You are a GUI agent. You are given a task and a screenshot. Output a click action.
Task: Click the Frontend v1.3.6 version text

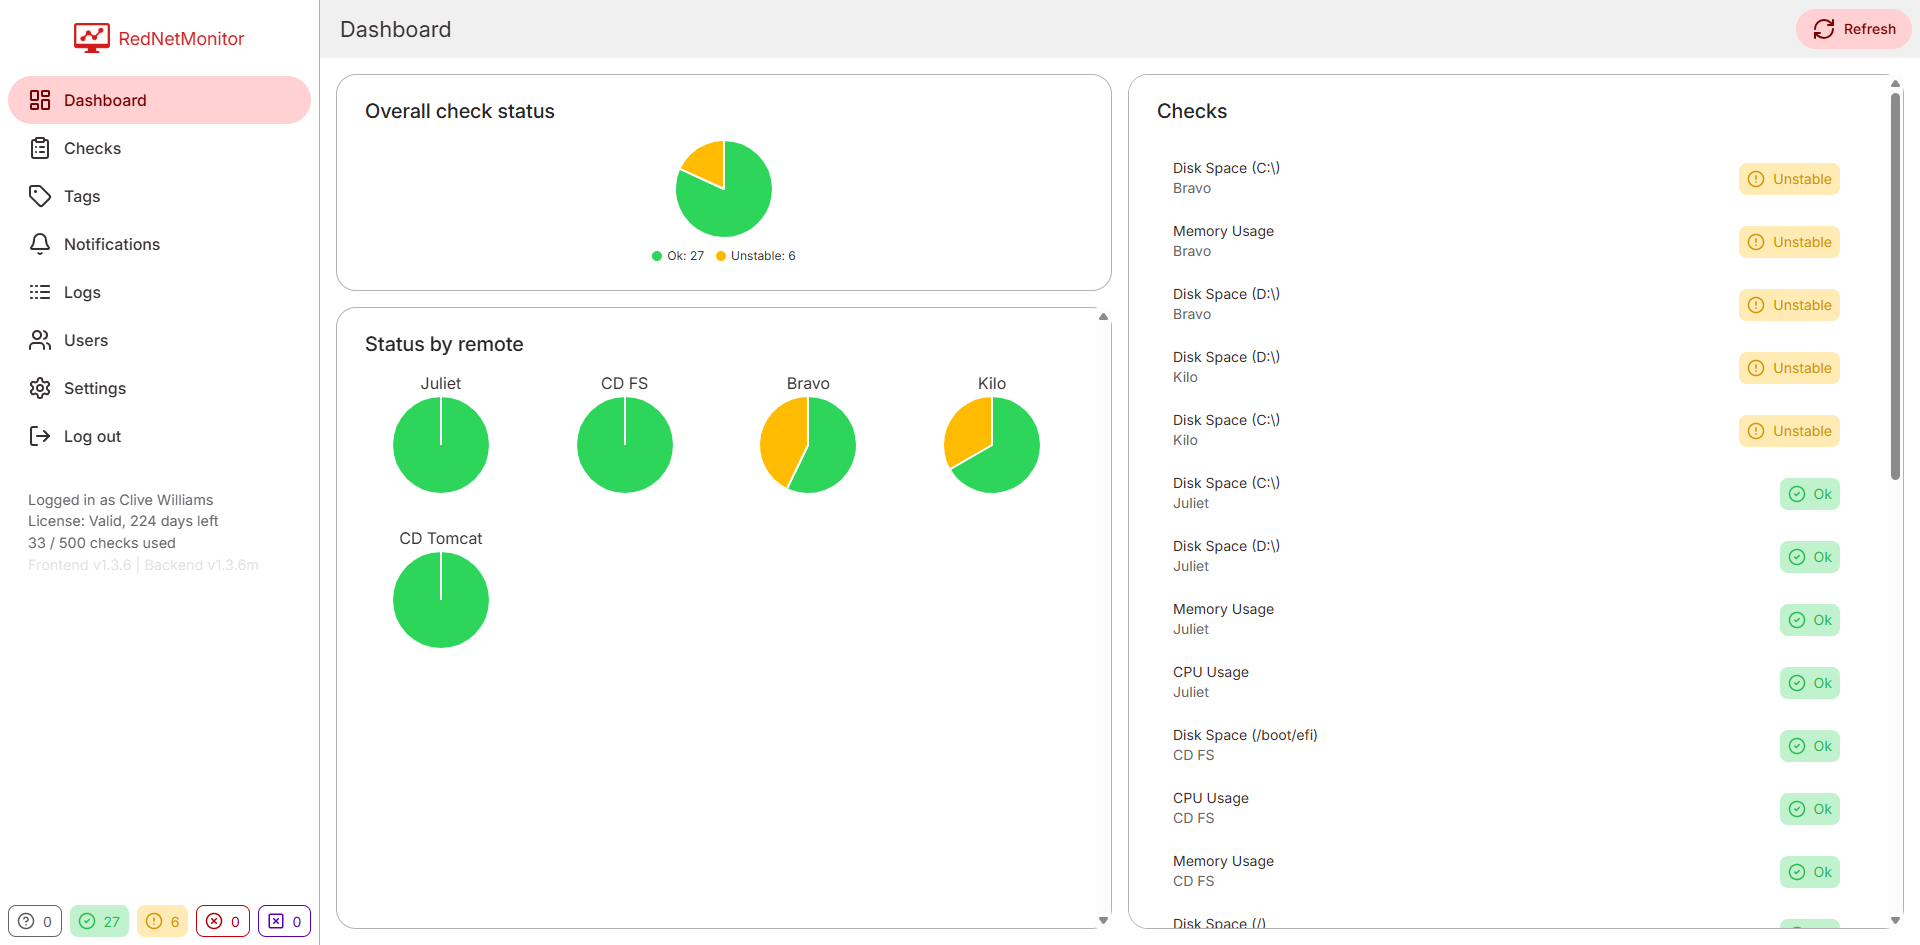pyautogui.click(x=80, y=565)
